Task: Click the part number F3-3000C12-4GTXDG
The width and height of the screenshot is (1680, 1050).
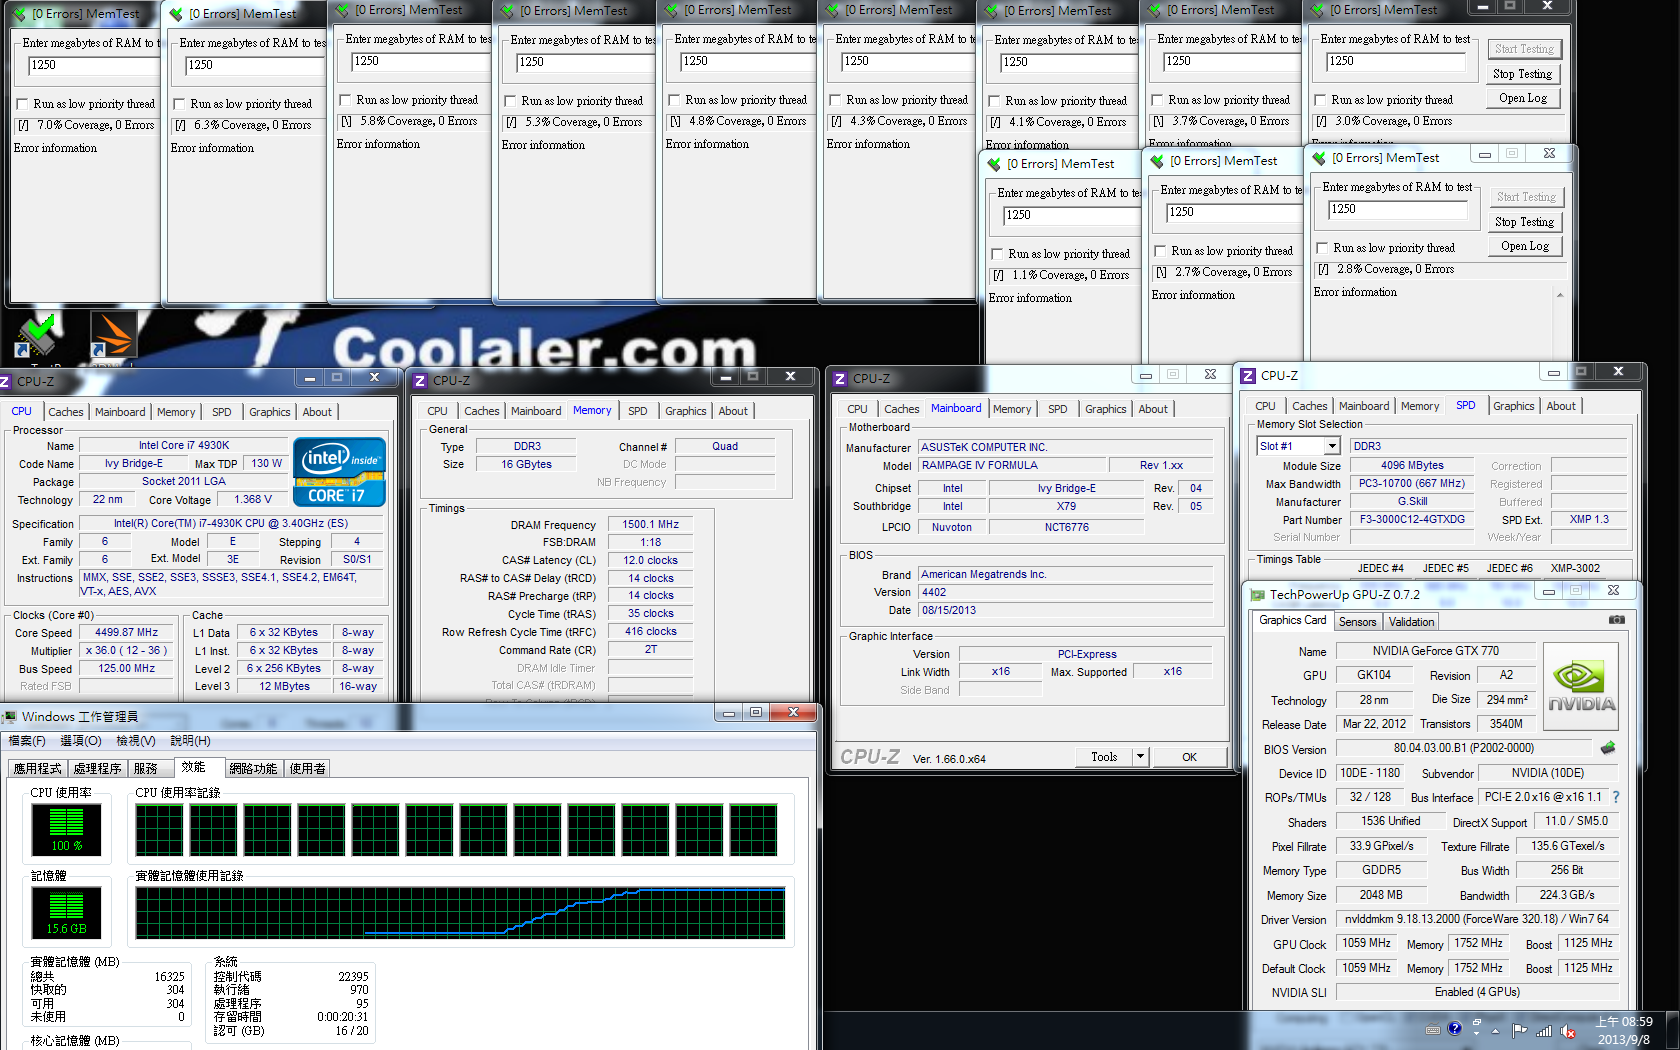Action: 1412,520
